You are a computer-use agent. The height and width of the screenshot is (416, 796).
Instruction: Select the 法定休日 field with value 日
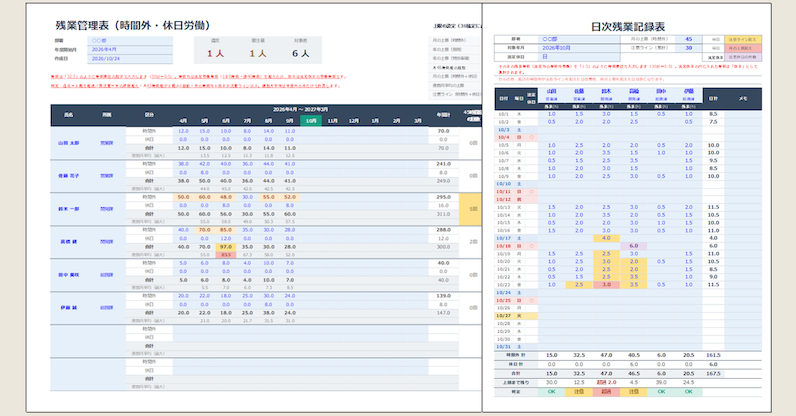click(x=579, y=57)
